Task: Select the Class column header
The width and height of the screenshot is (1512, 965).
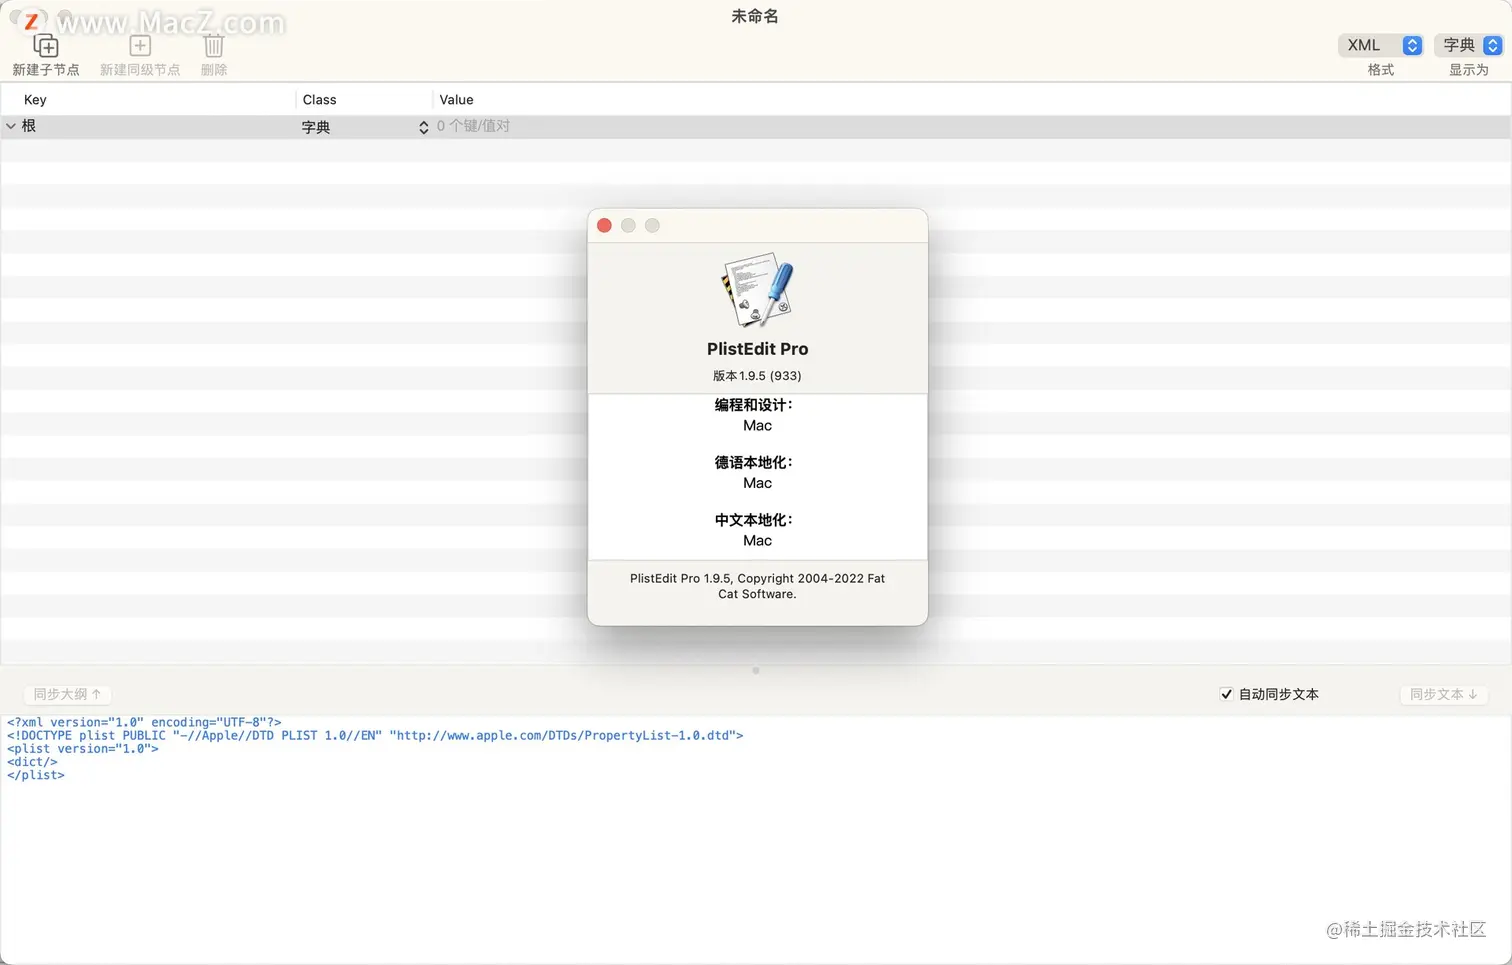Action: pos(319,99)
